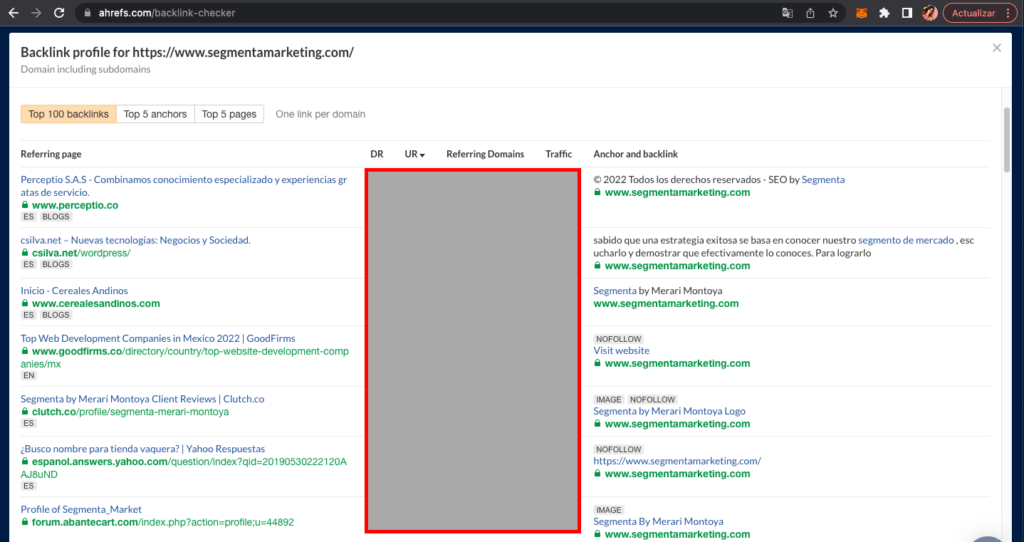Screen dimensions: 1024x542
Task: Click the Actualizar update button
Action: (973, 13)
